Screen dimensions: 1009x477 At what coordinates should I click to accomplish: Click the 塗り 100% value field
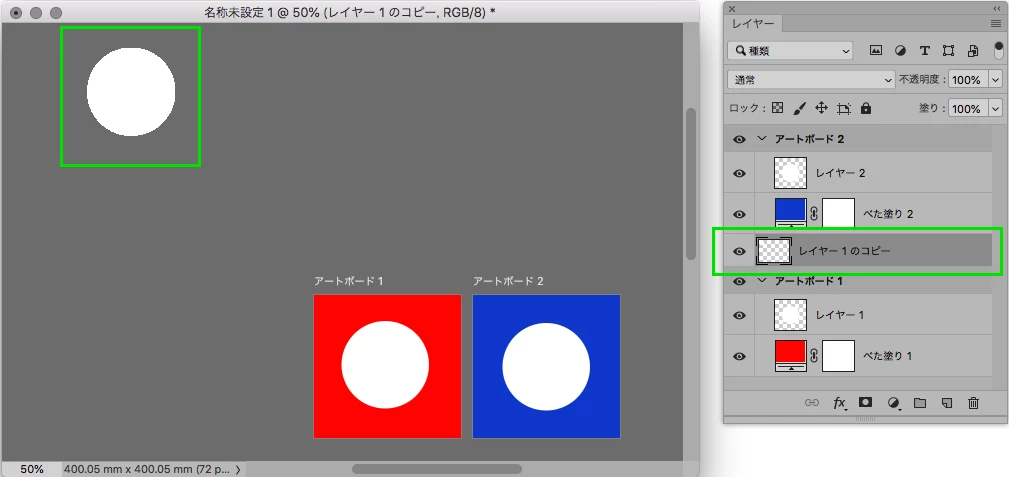coord(968,109)
